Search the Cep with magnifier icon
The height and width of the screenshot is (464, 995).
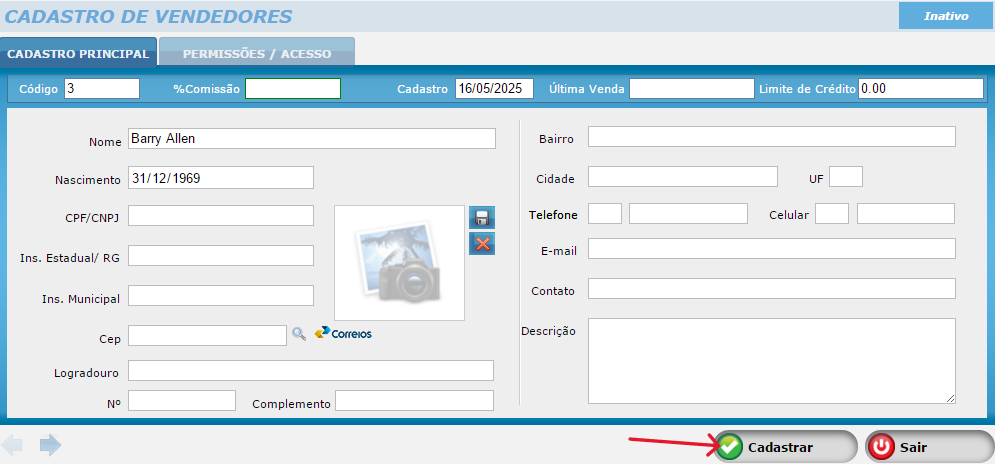click(x=299, y=333)
